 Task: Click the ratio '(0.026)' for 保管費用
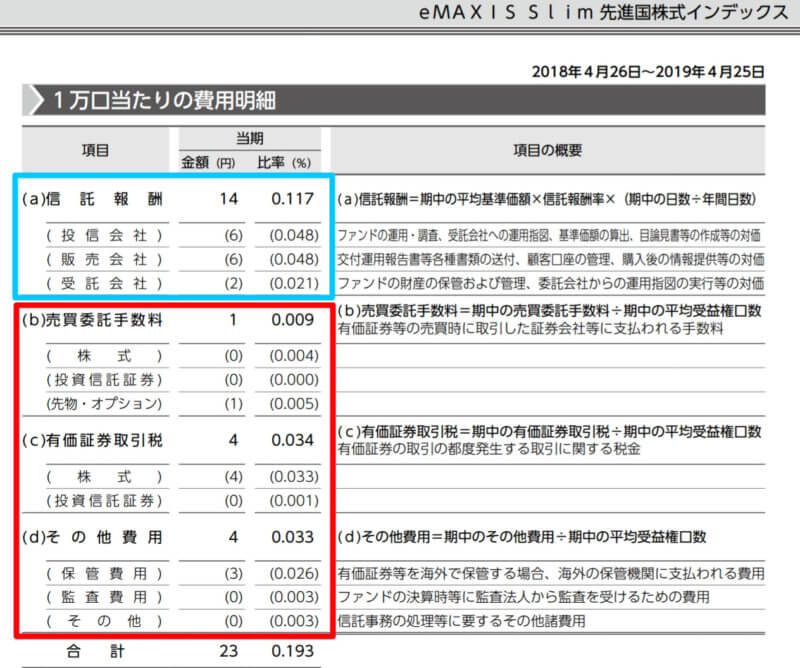coord(294,574)
